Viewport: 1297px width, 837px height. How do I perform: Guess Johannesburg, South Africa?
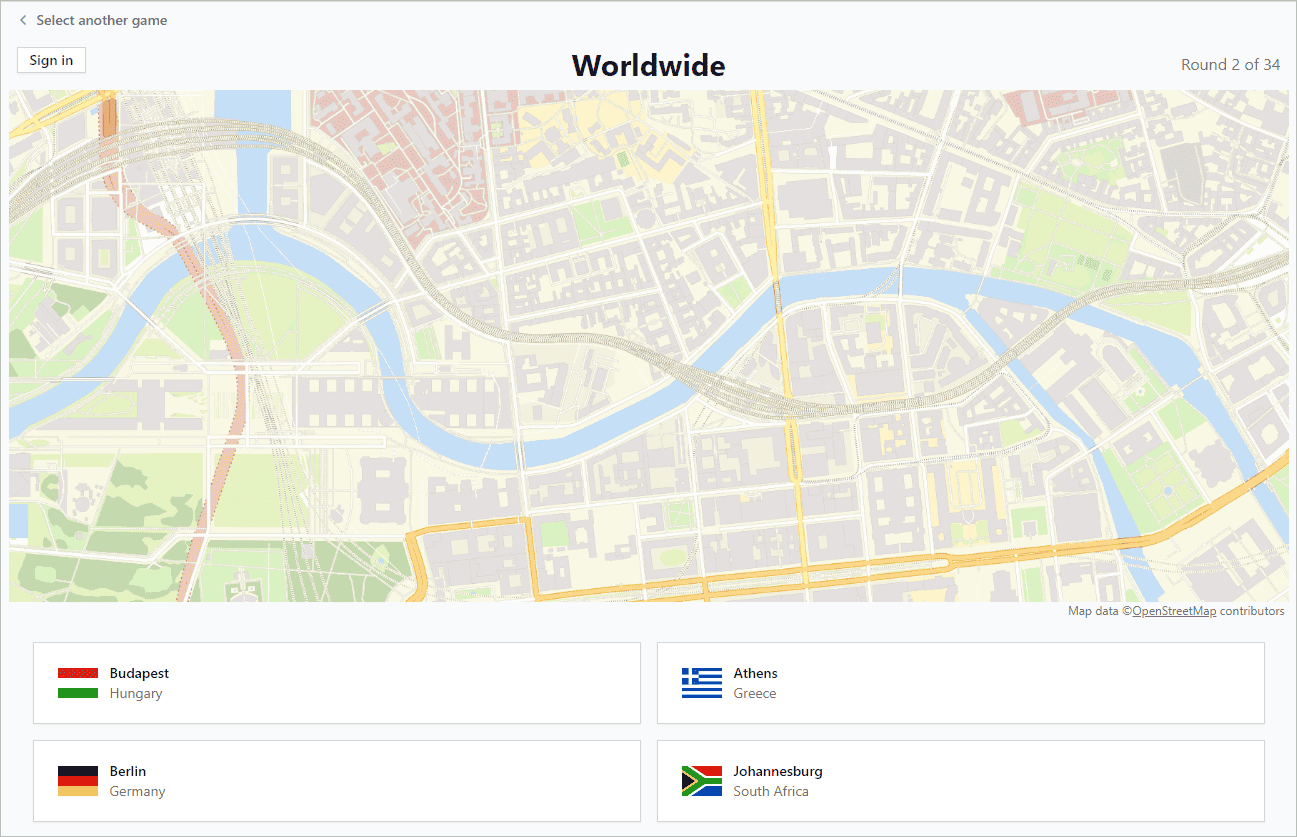(959, 781)
